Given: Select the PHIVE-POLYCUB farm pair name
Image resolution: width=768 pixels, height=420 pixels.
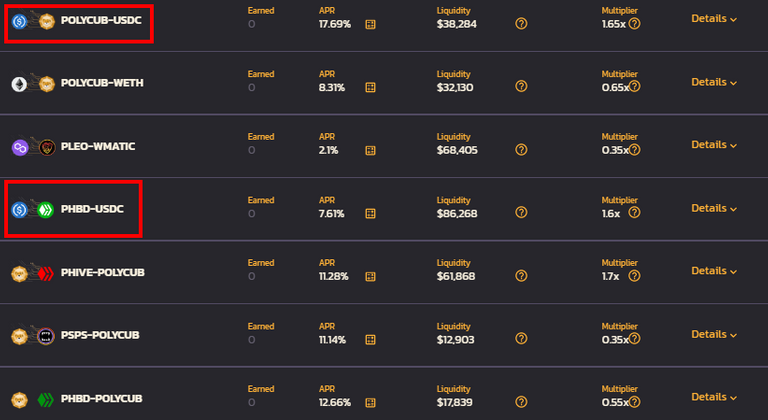Looking at the screenshot, I should coord(102,272).
